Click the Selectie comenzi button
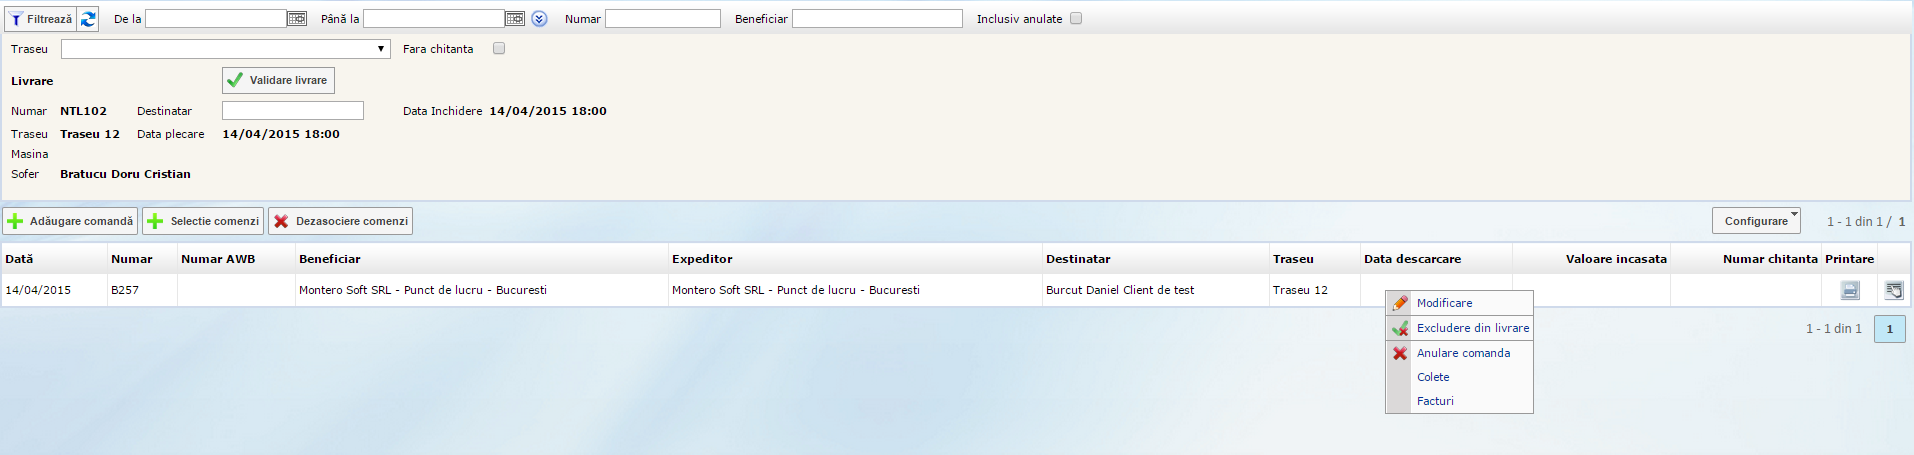 [x=203, y=221]
